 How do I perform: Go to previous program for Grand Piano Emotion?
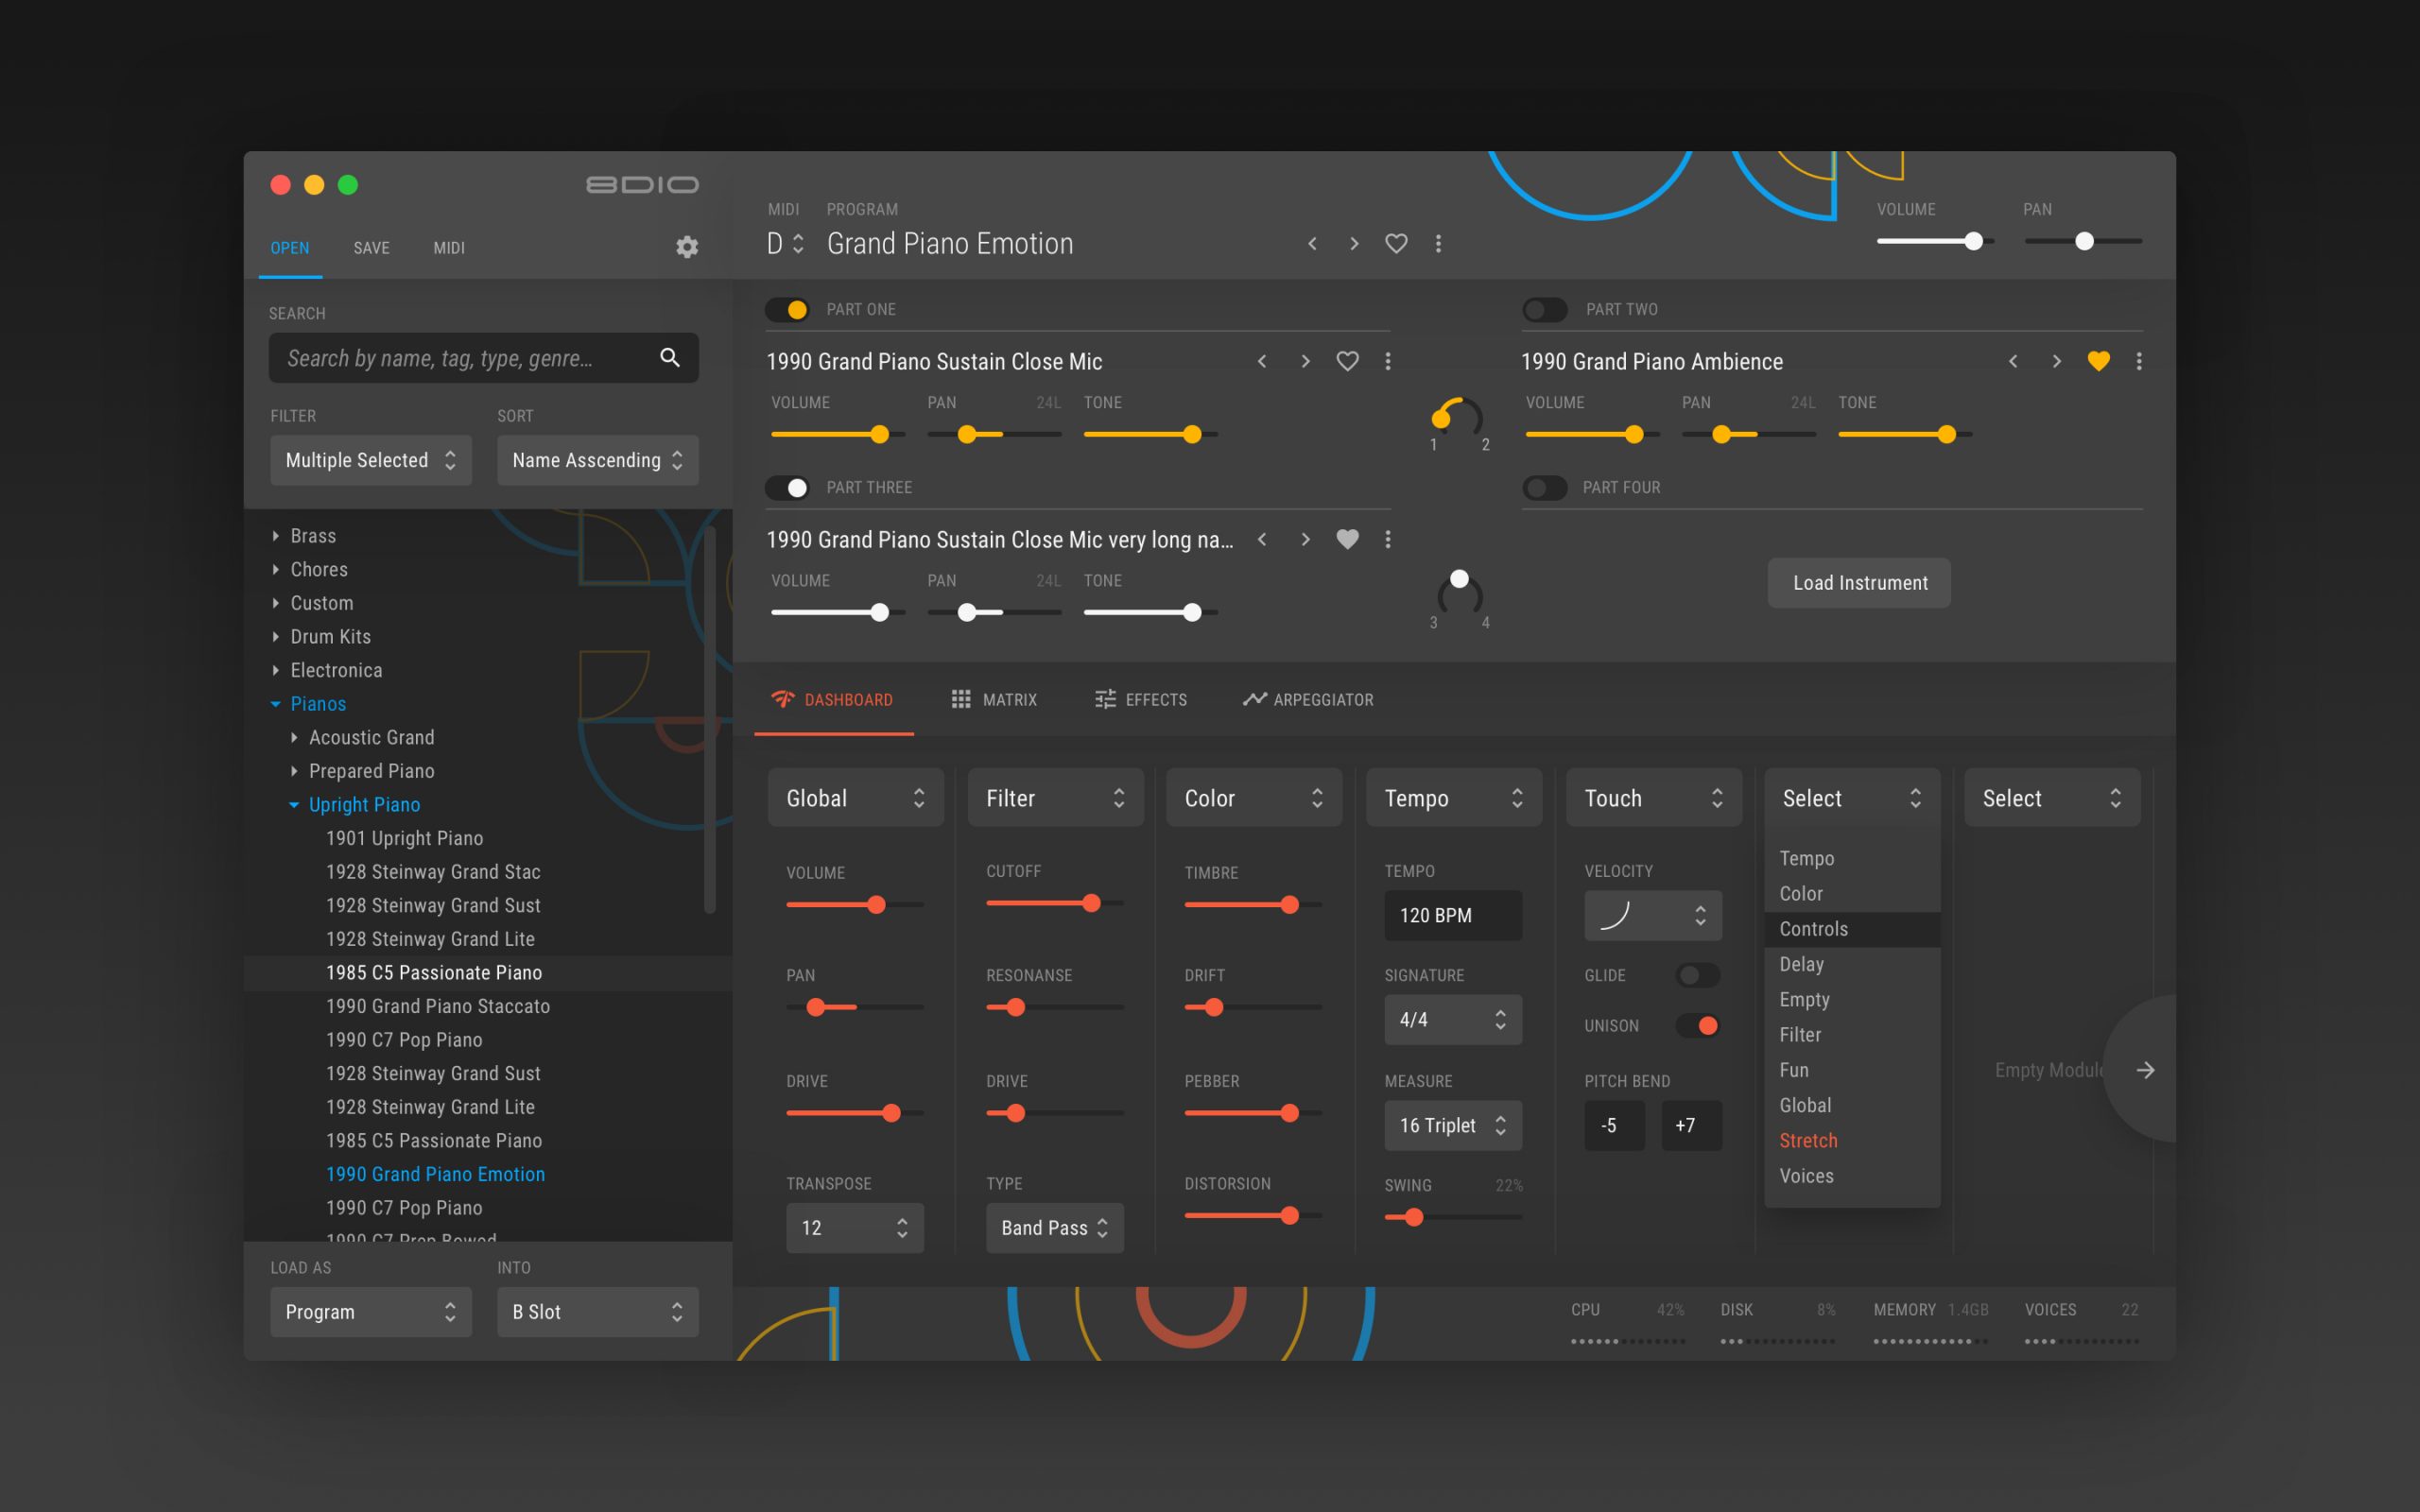click(1312, 243)
